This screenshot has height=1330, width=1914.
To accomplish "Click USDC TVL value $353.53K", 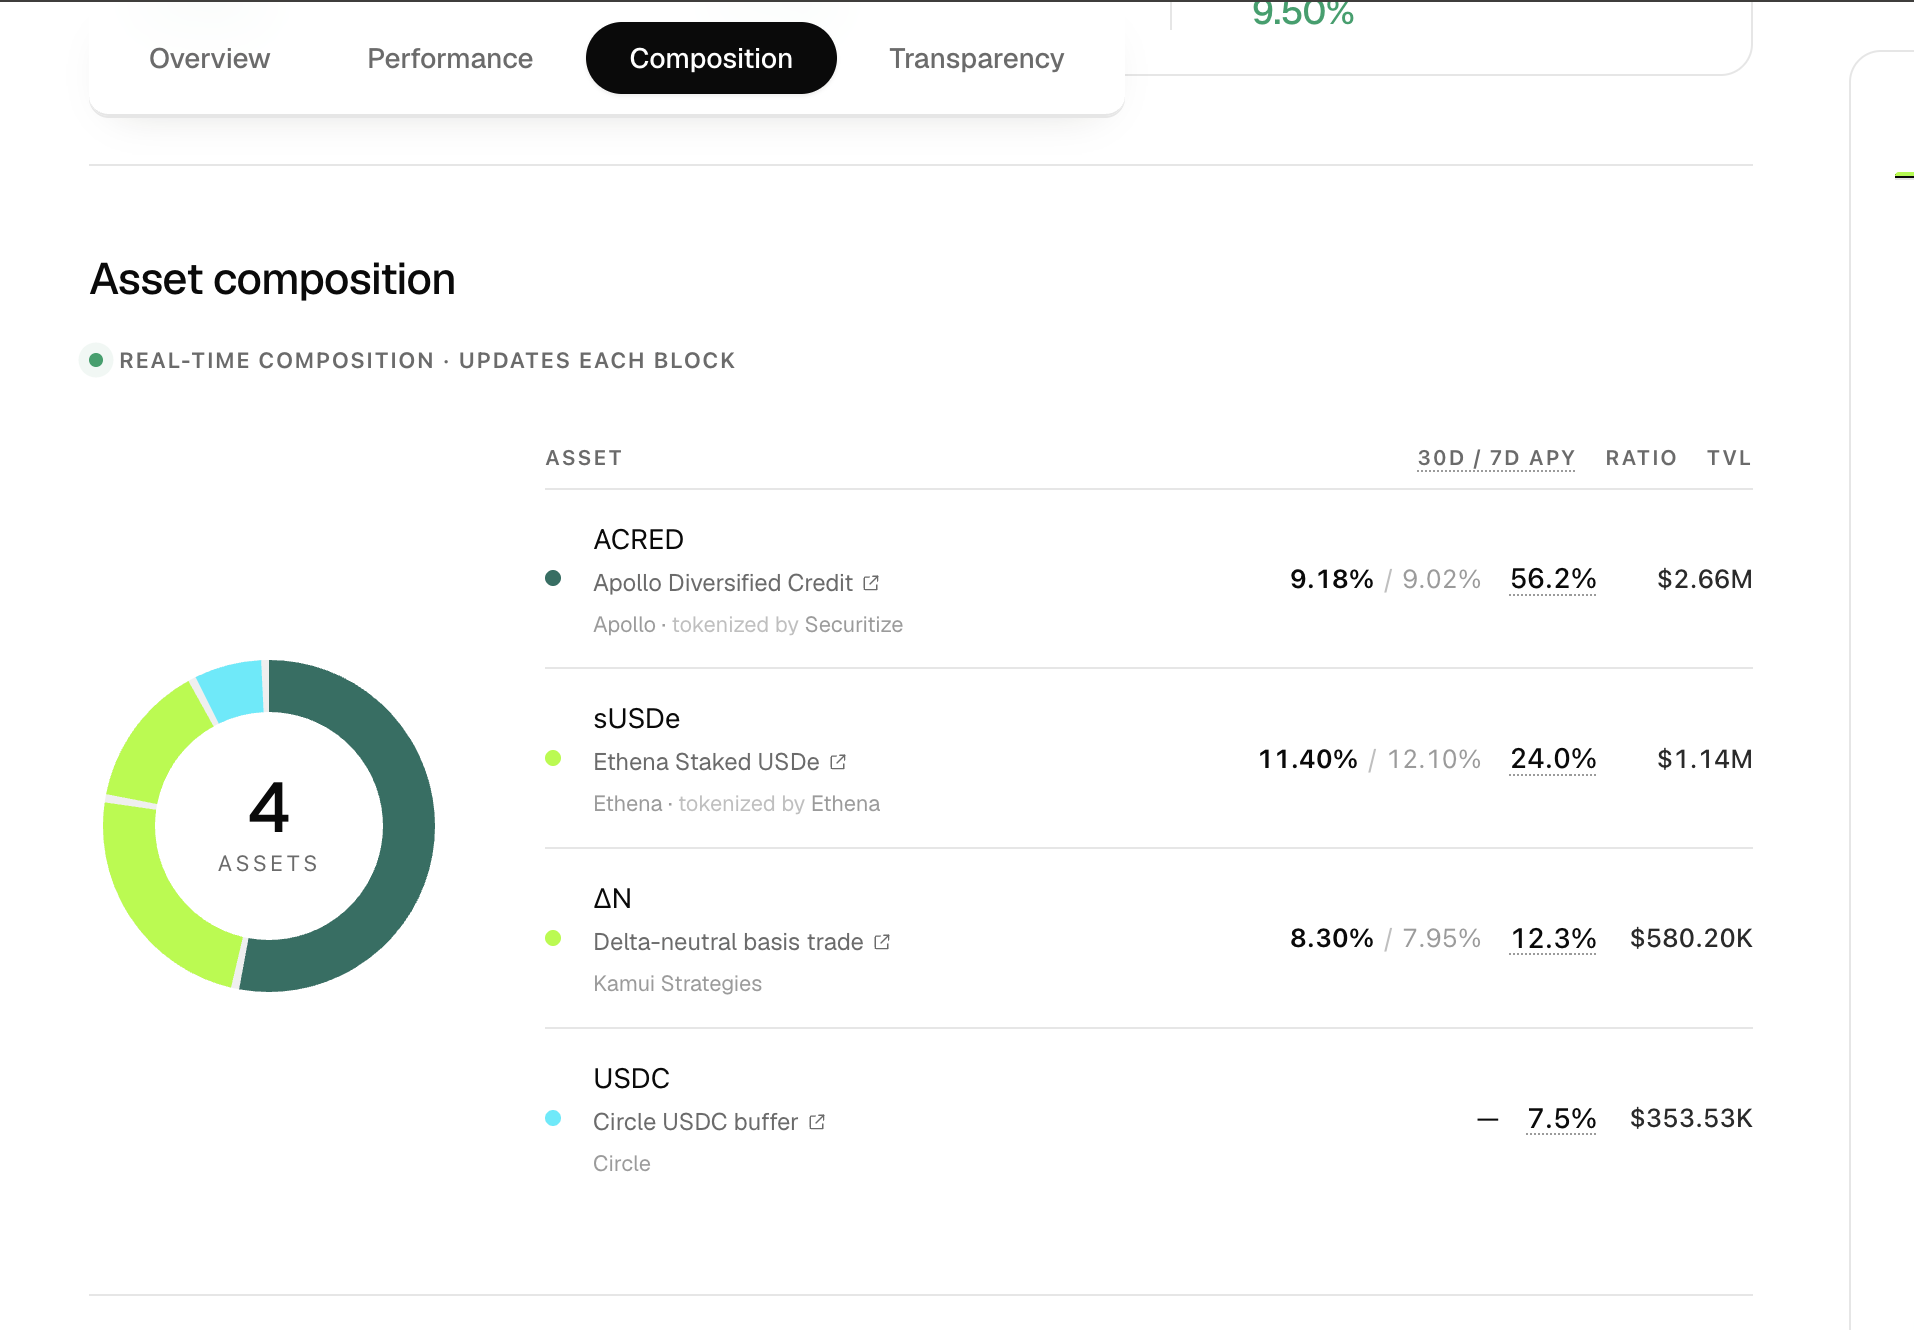I will 1691,1118.
